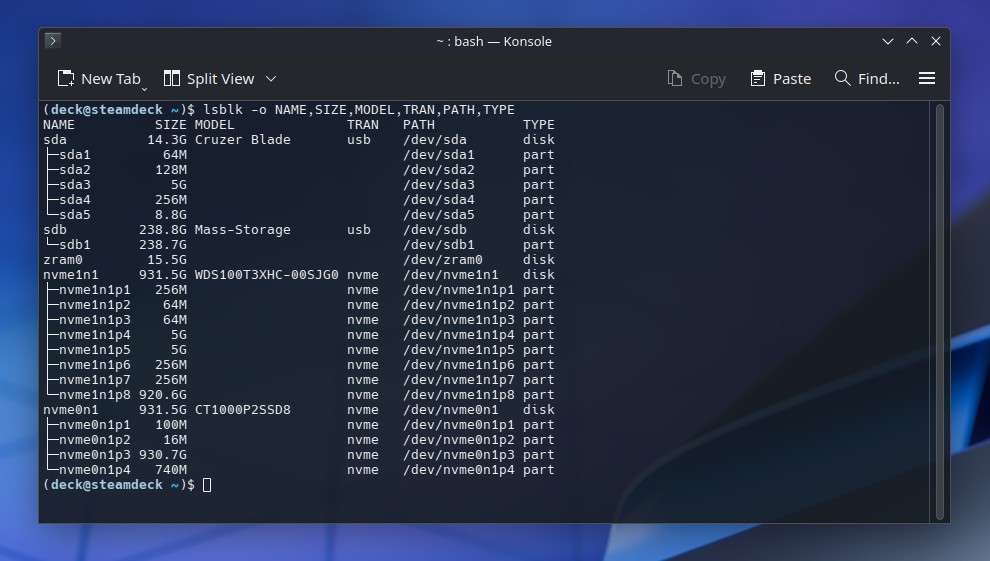Click the 'NAME' column header
This screenshot has width=990, height=561.
click(x=59, y=125)
